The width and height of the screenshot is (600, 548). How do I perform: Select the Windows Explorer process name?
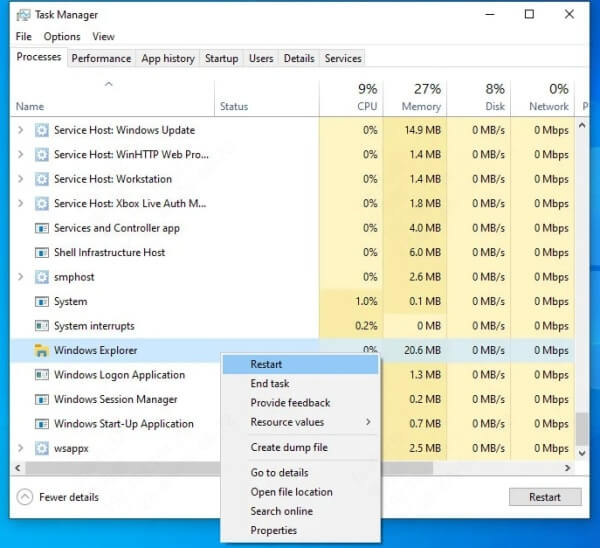[x=96, y=351]
